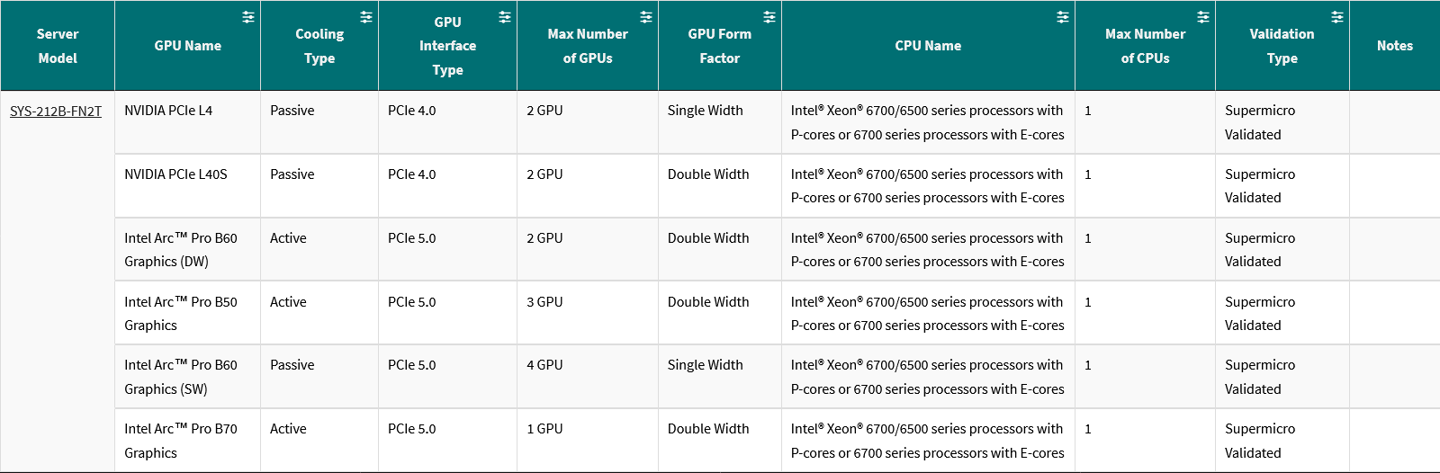The height and width of the screenshot is (473, 1440).
Task: Click the Notes column header
Action: (1394, 46)
